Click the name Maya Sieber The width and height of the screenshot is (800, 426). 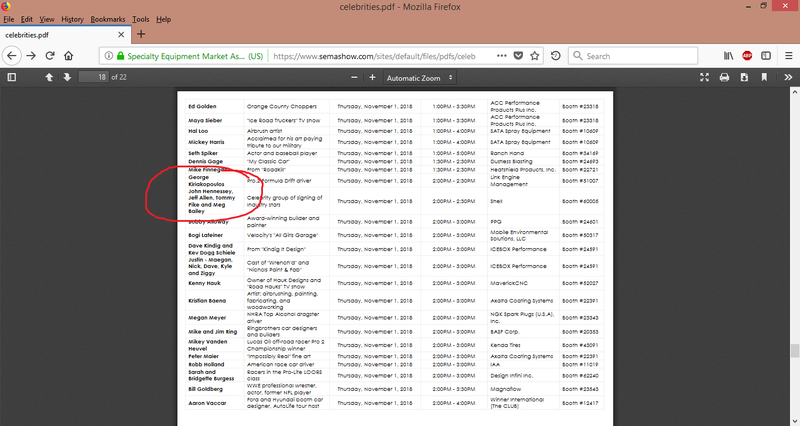[x=205, y=120]
